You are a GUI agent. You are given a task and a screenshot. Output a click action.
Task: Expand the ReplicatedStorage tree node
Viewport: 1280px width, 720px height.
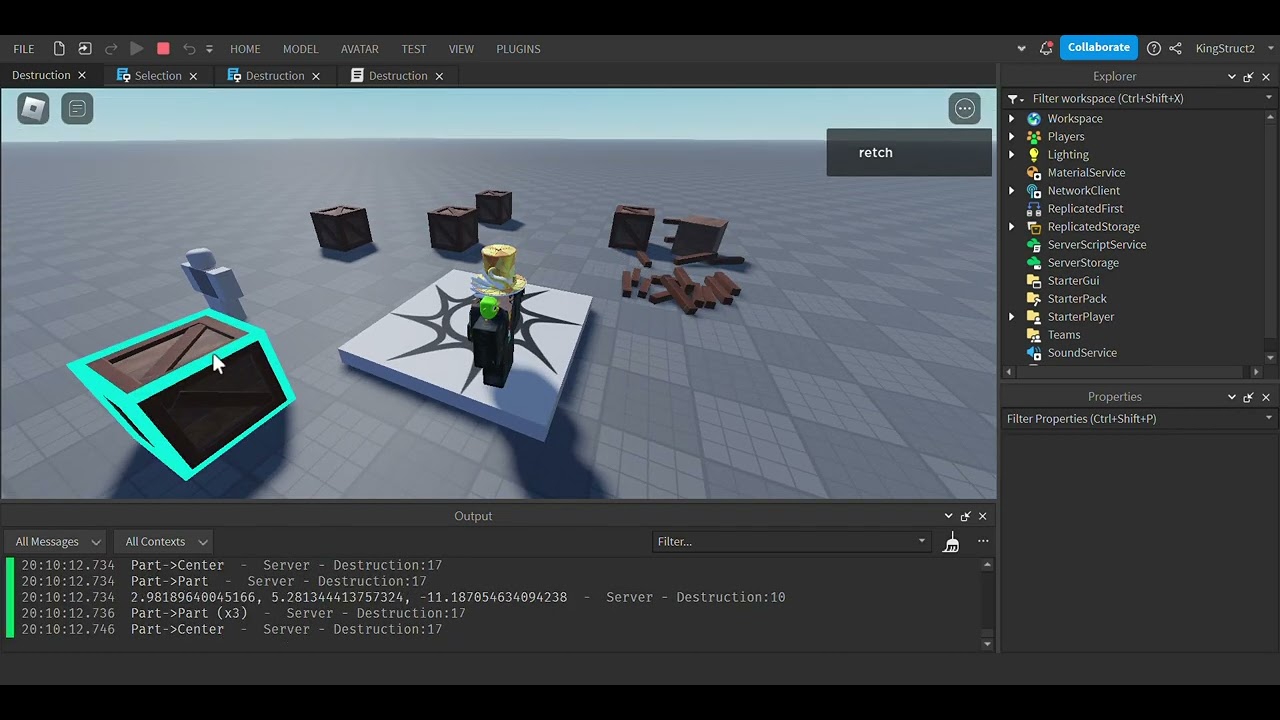pyautogui.click(x=1012, y=227)
